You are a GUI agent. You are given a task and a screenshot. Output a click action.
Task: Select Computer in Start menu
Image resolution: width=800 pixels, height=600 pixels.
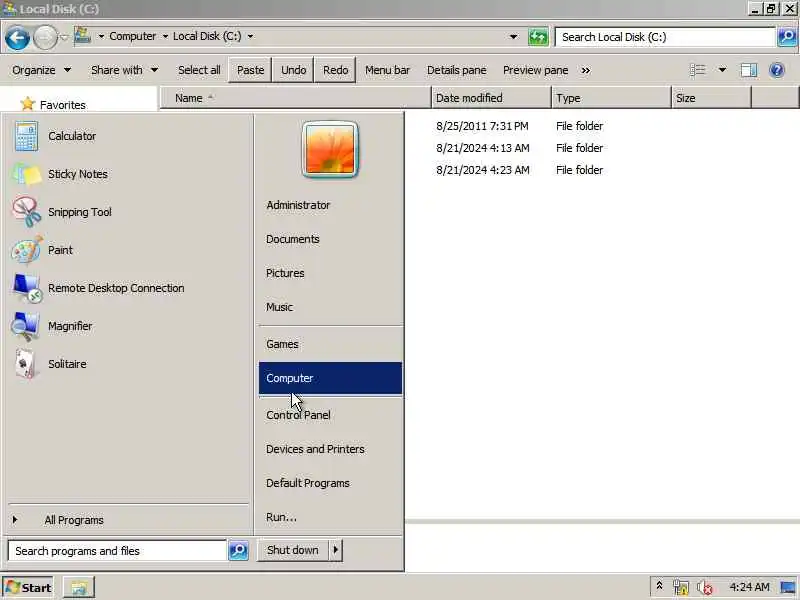(330, 378)
